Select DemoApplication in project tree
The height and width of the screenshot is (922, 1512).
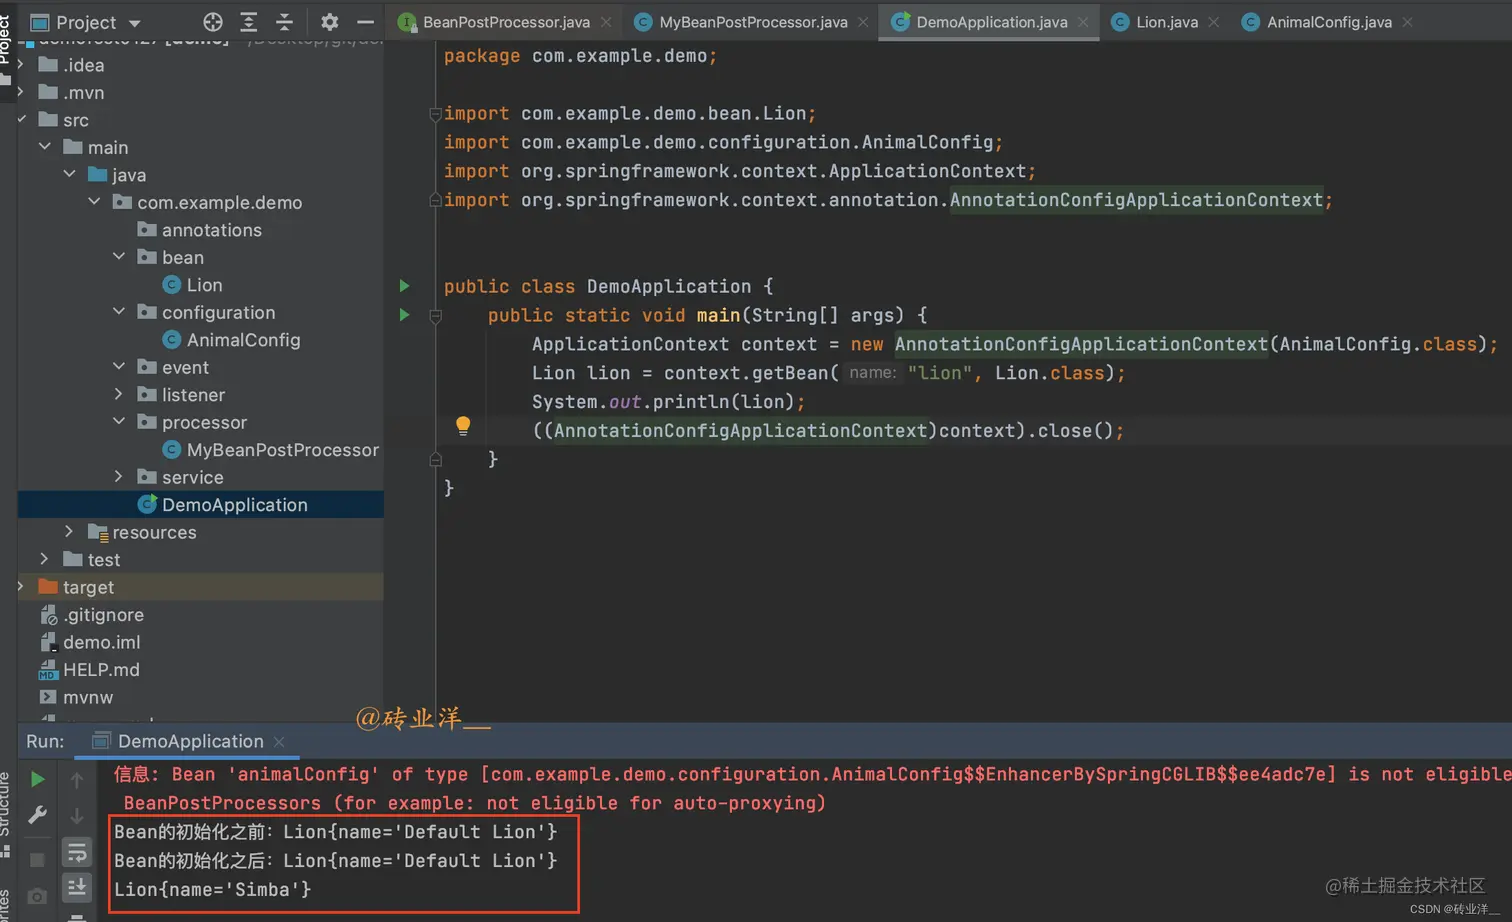234,505
